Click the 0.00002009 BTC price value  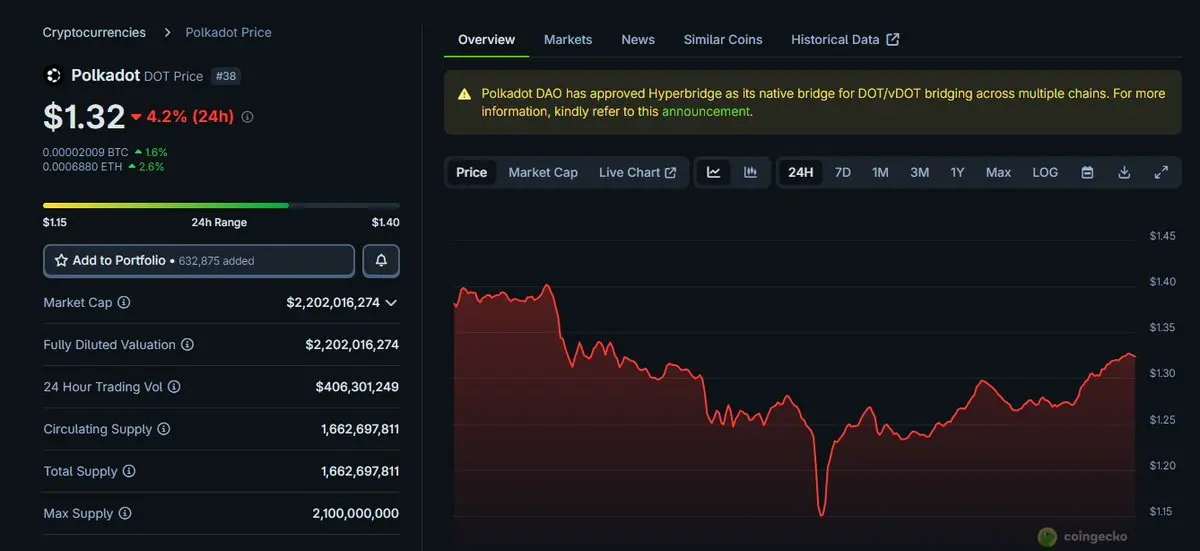click(x=85, y=152)
